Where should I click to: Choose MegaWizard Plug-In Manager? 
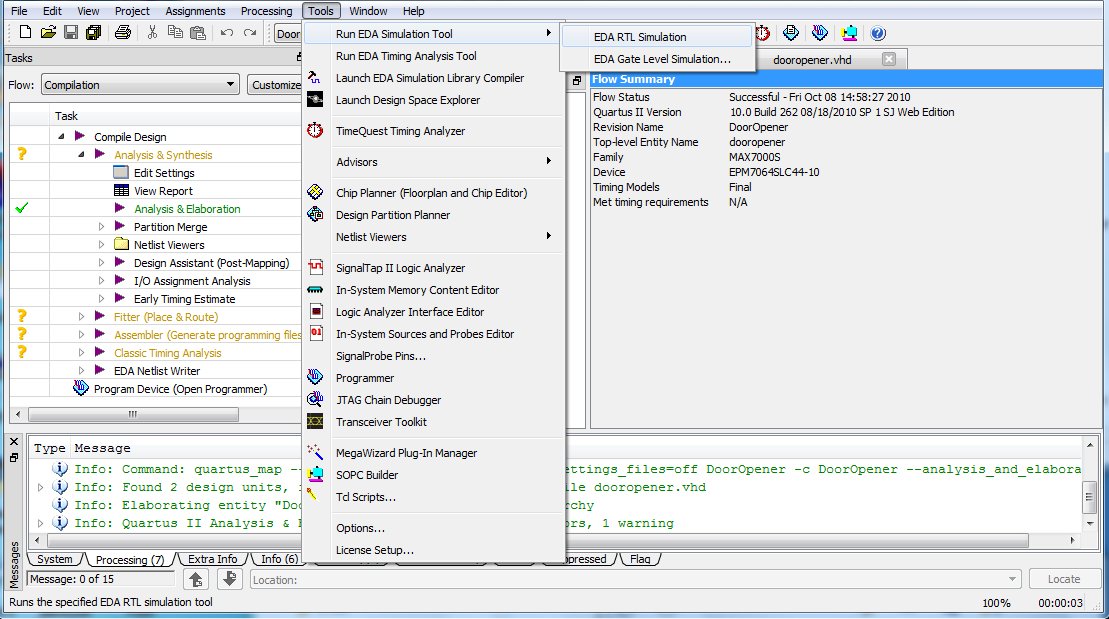pos(406,453)
